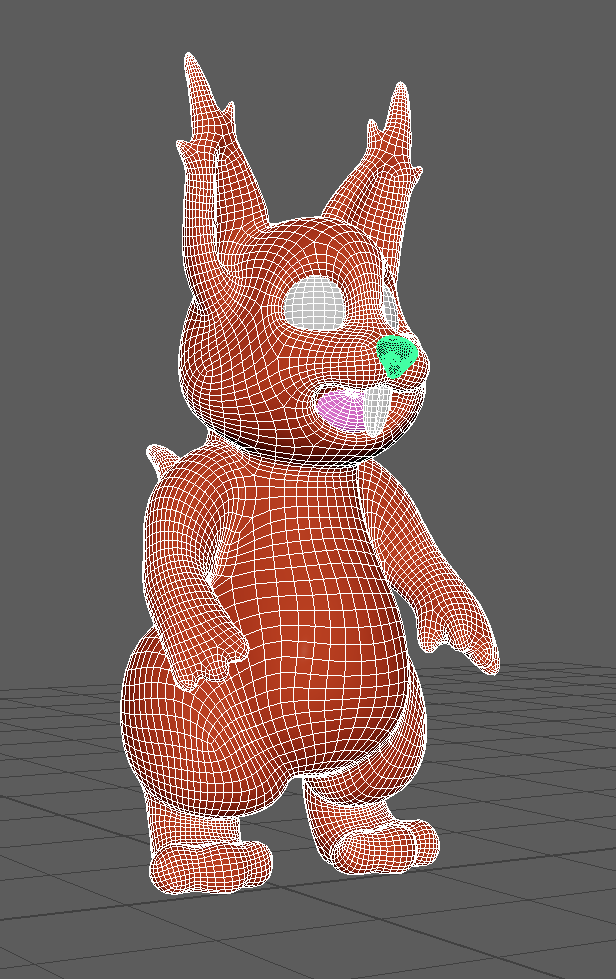Screen dimensions: 616x979
Task: Select the green nose mesh on the squirrel
Action: click(x=397, y=356)
